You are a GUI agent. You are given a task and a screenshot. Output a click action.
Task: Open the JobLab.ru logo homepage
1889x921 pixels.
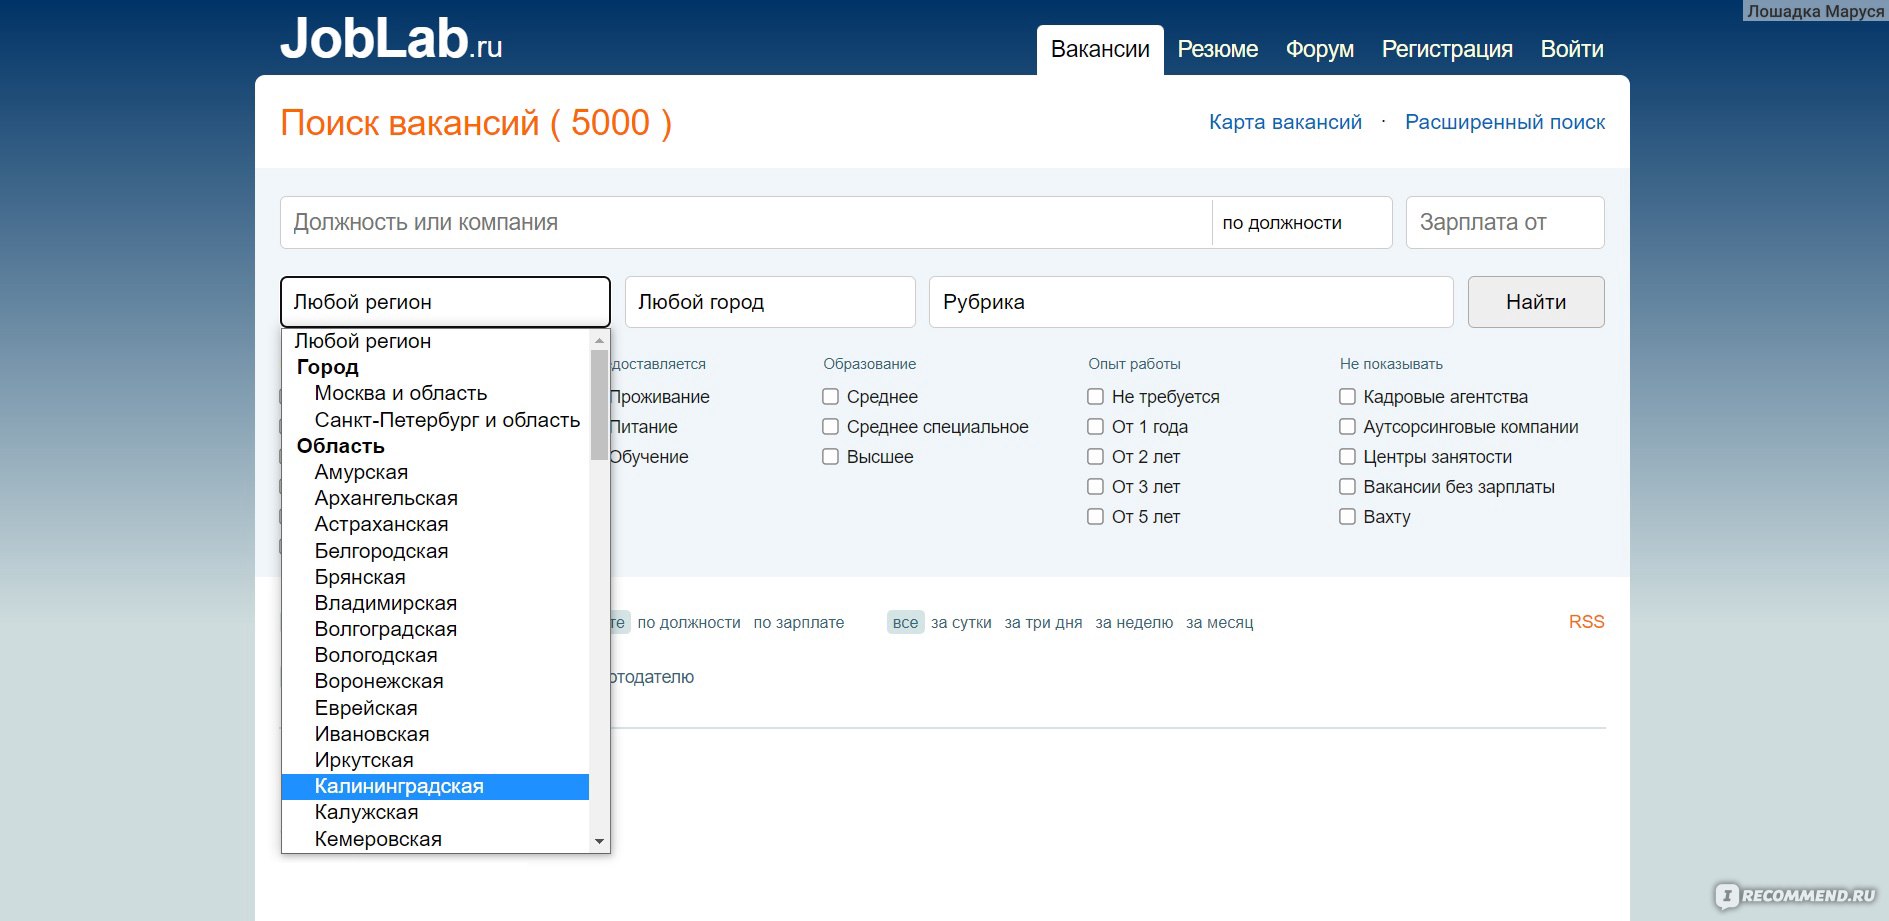[391, 40]
